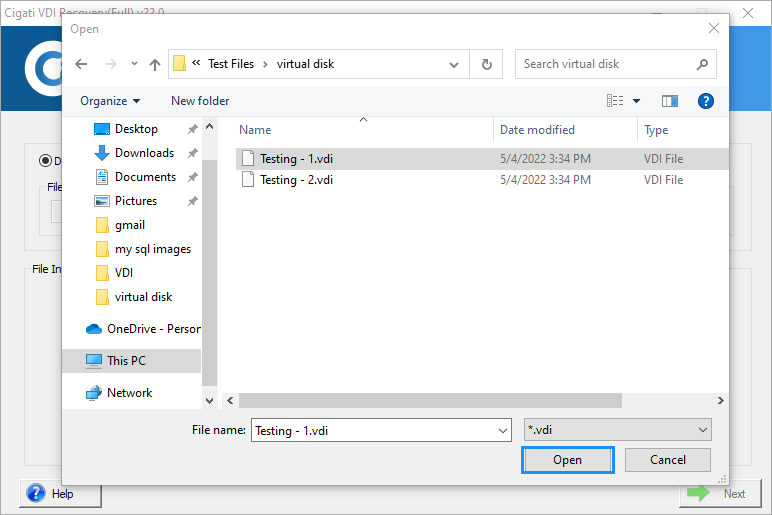Select virtual disk folder in sidebar
Viewport: 772px width, 515px height.
tap(143, 297)
